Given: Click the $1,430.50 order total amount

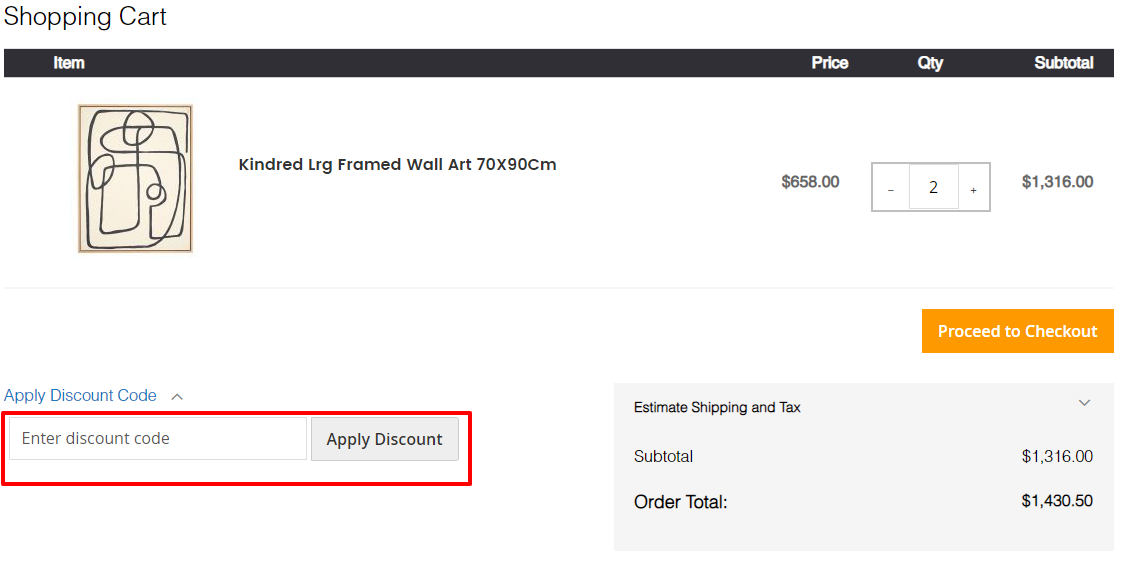Looking at the screenshot, I should 1057,501.
